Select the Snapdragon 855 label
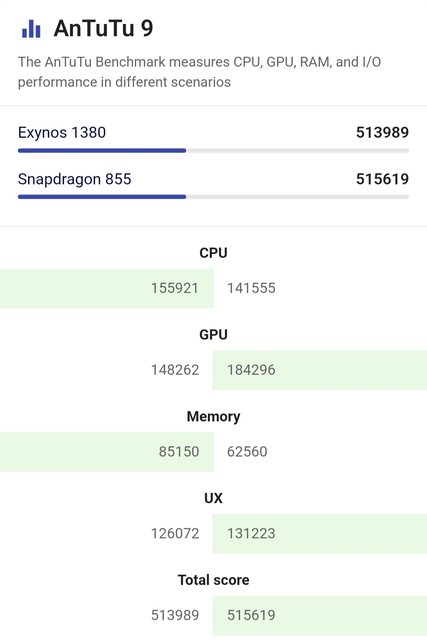Viewport: 427px width, 640px height. tap(74, 179)
